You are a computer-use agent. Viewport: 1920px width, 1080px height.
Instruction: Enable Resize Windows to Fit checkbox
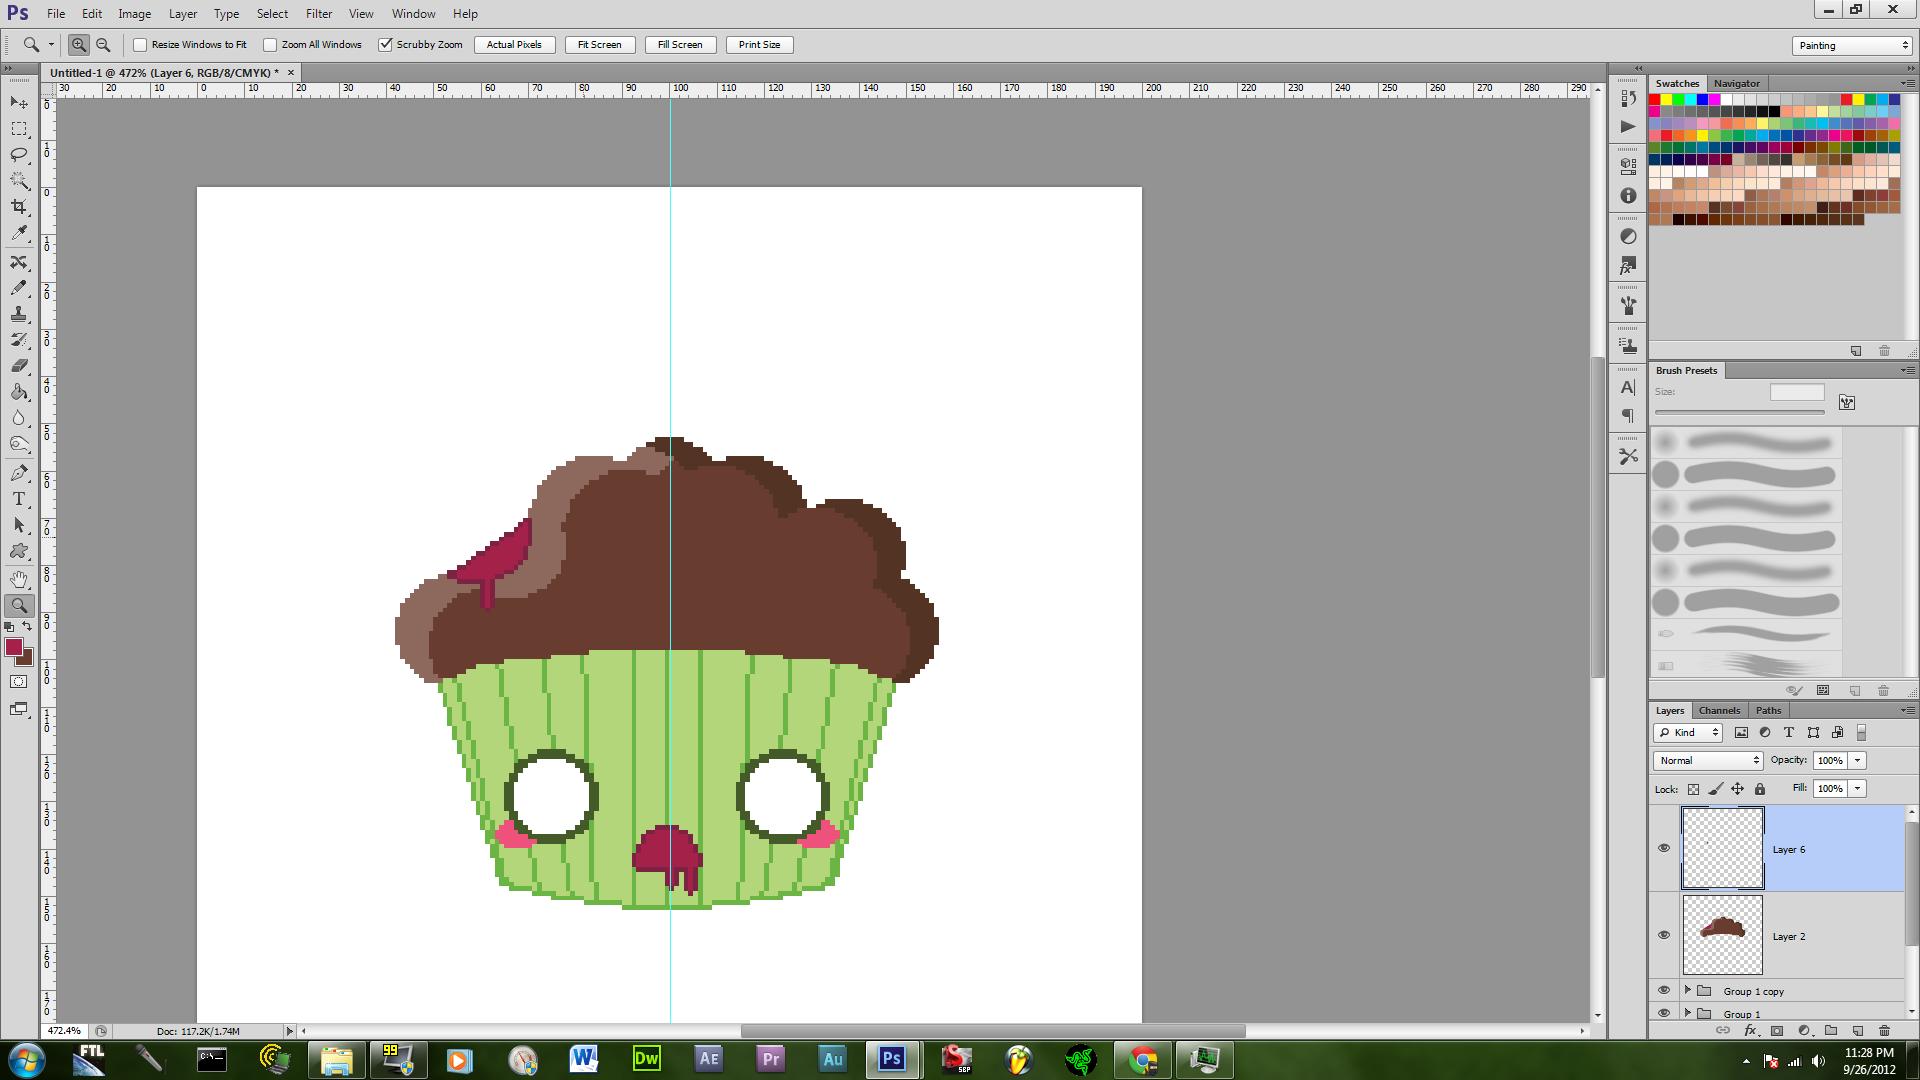pyautogui.click(x=140, y=45)
